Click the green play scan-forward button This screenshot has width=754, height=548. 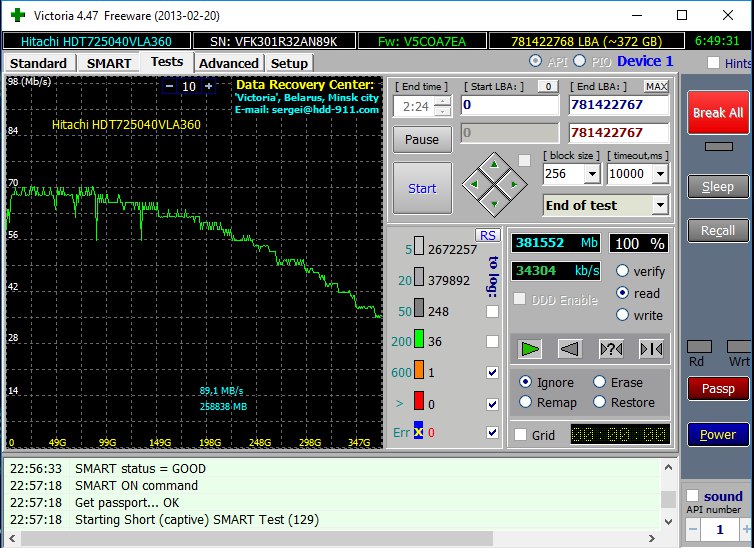[x=530, y=349]
